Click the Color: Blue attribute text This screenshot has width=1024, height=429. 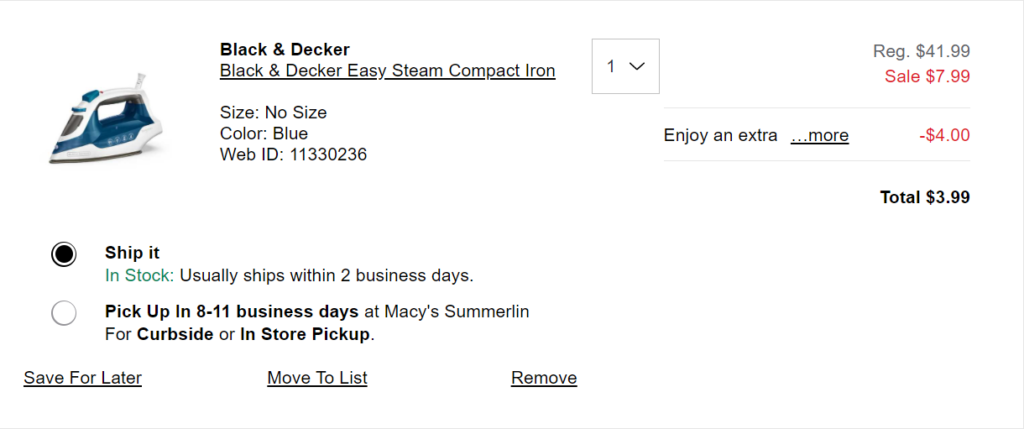pyautogui.click(x=264, y=133)
